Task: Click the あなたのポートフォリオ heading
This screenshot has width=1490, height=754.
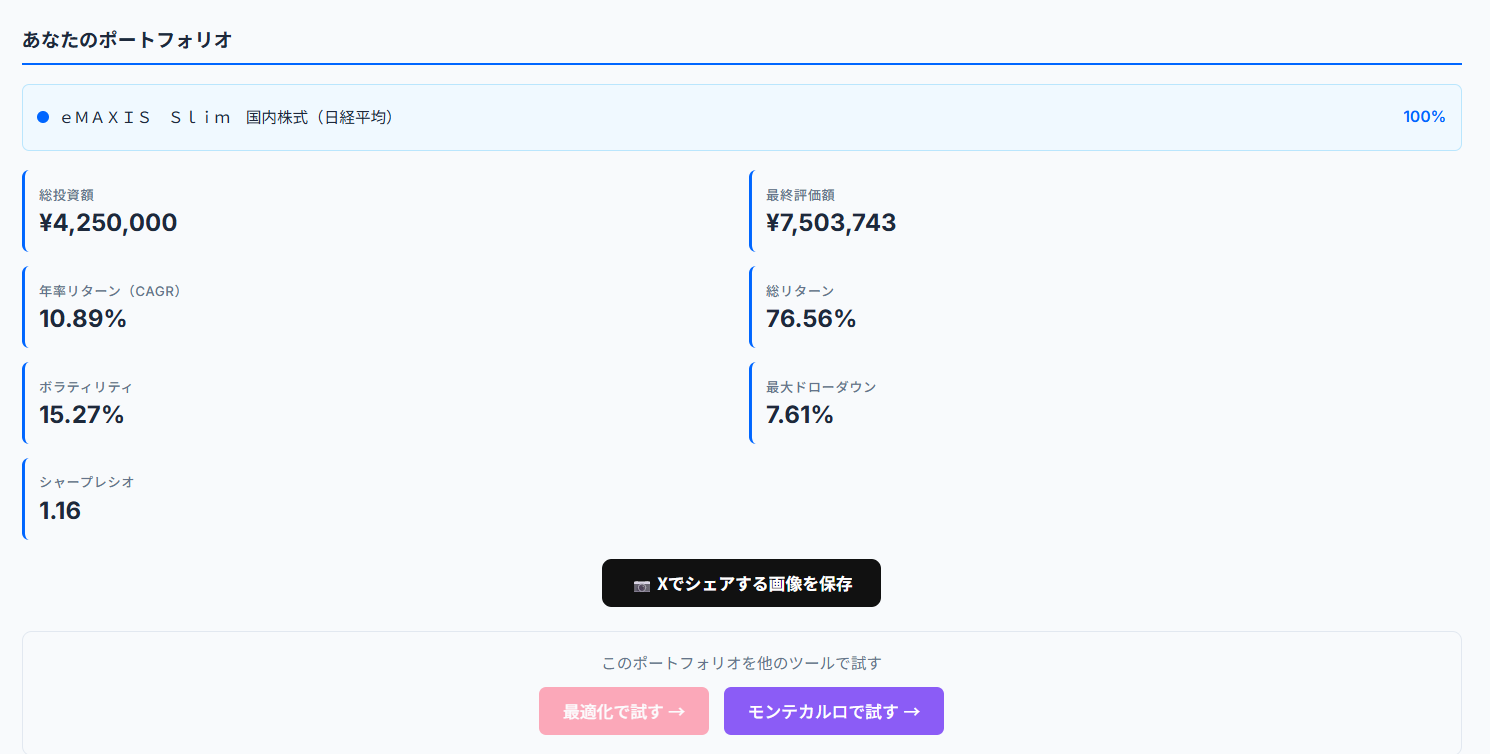Action: pos(127,40)
